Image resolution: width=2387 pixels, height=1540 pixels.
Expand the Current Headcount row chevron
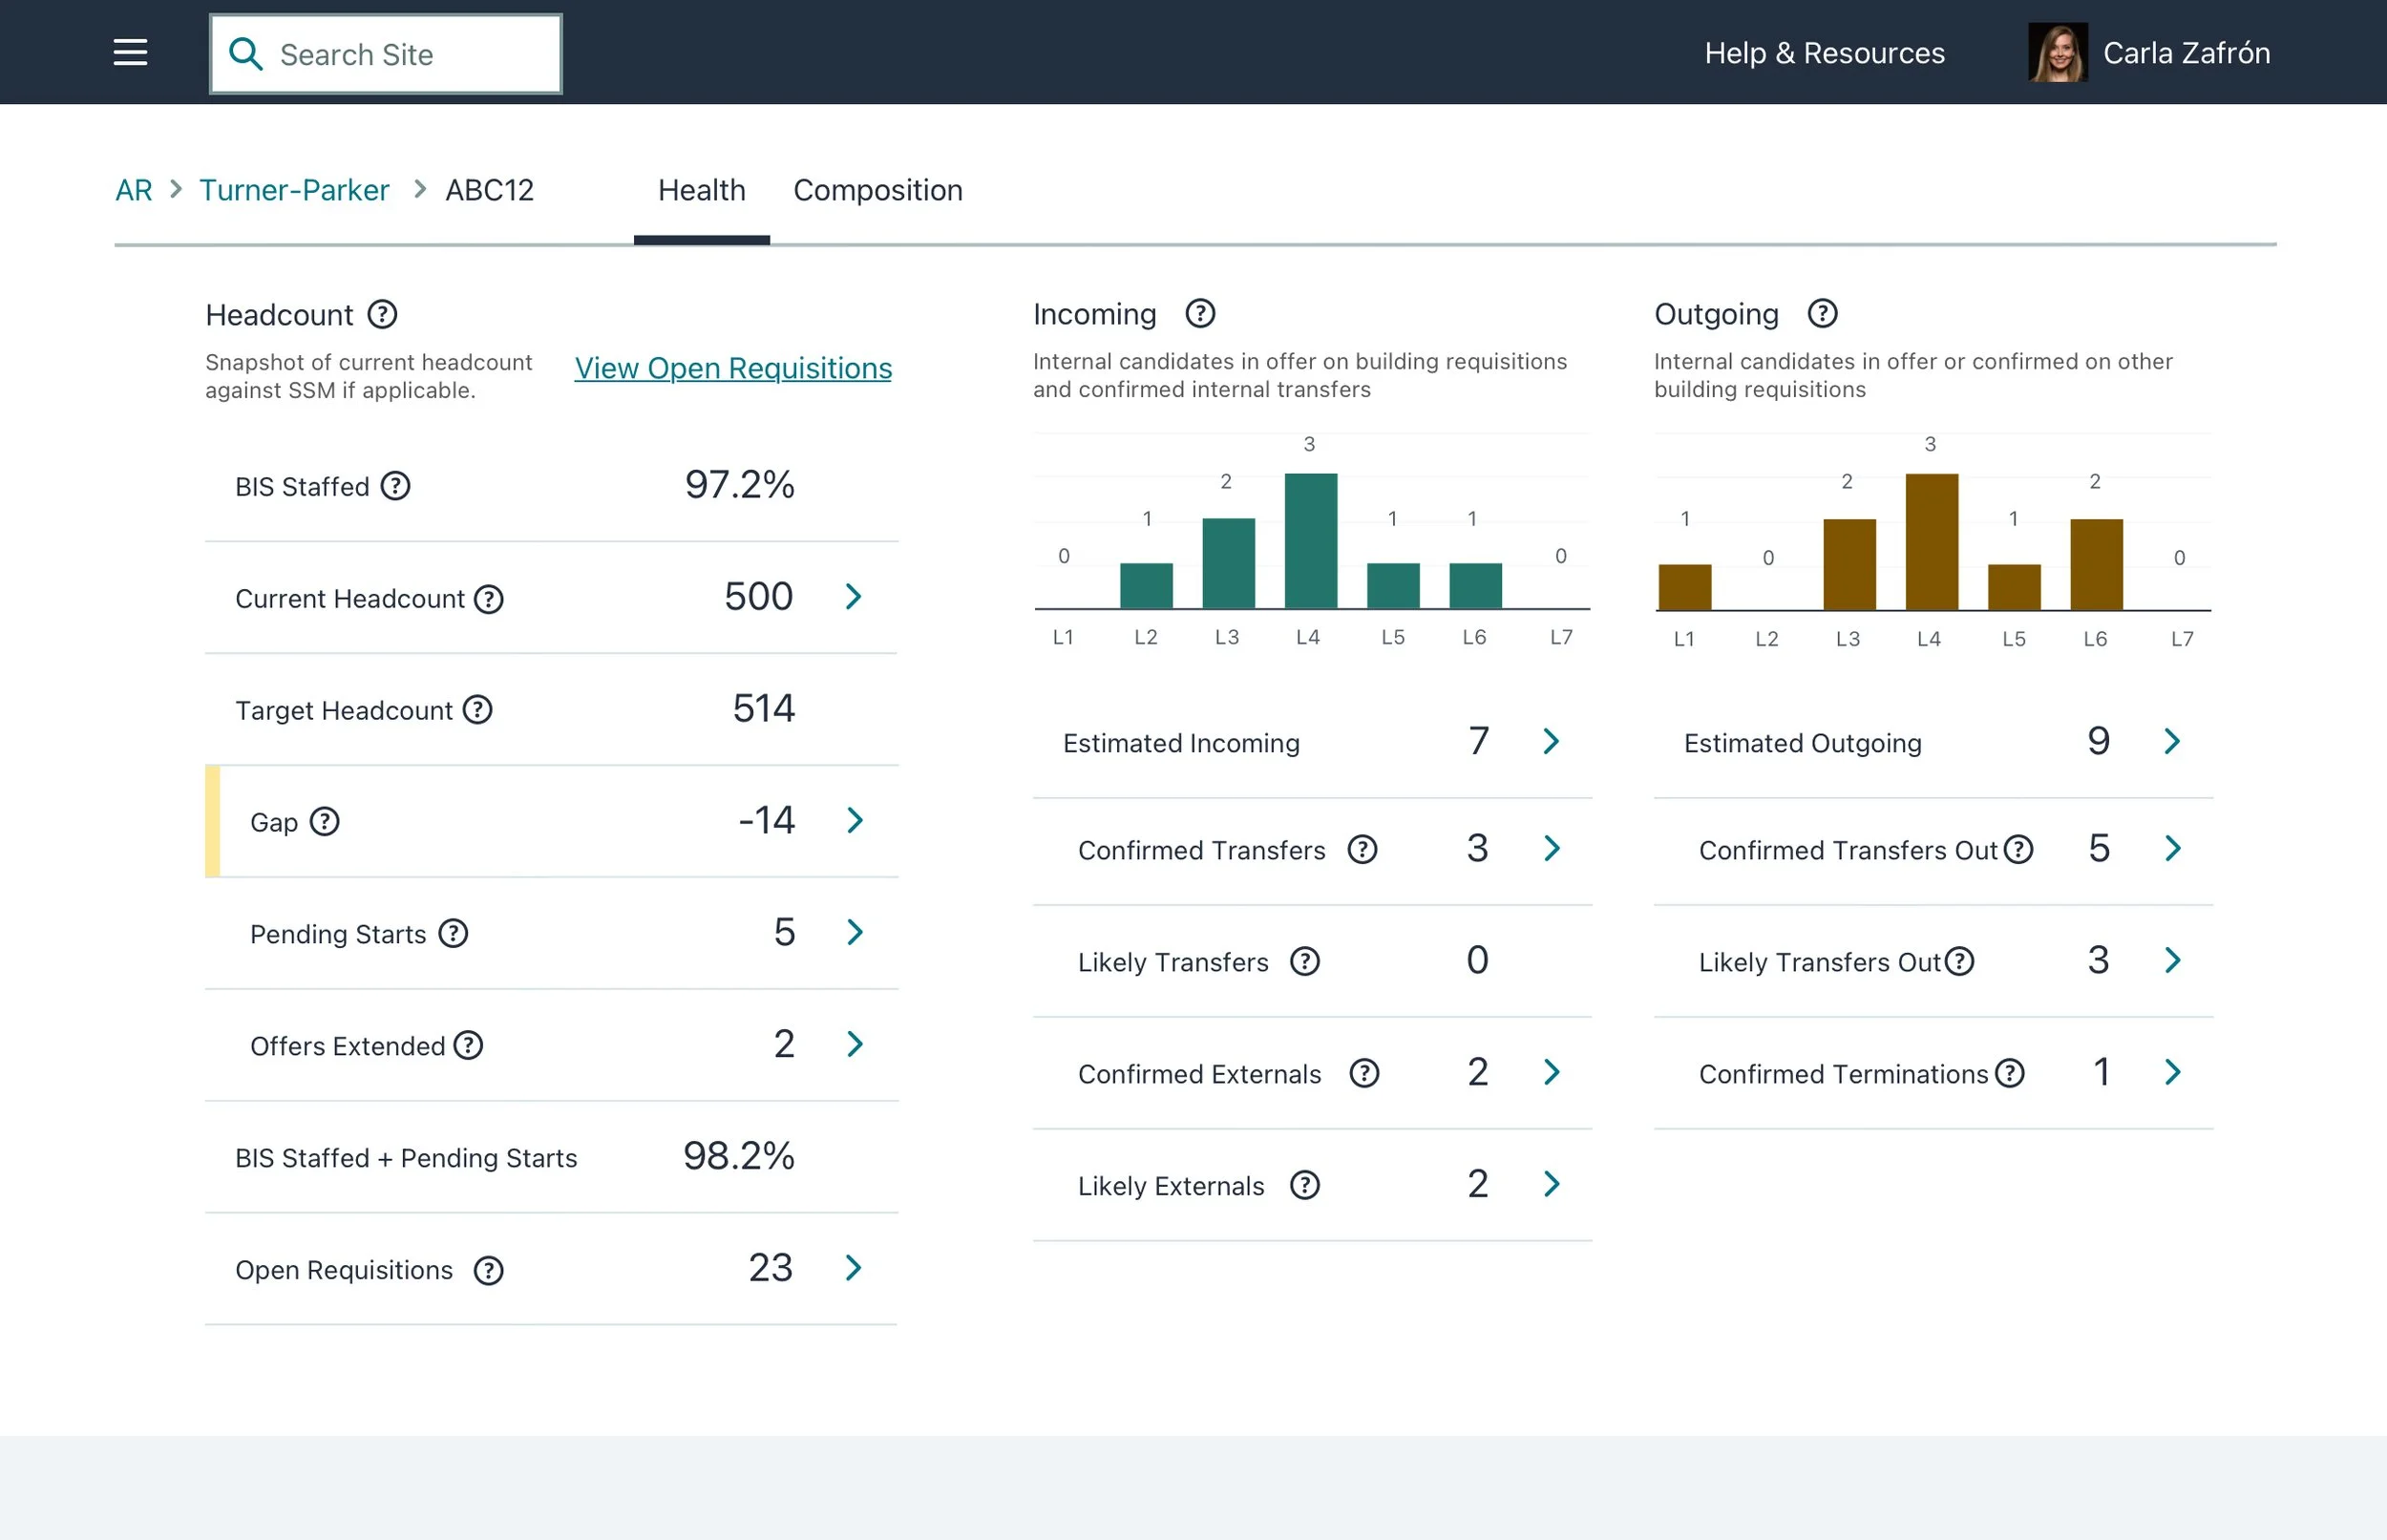[x=853, y=597]
